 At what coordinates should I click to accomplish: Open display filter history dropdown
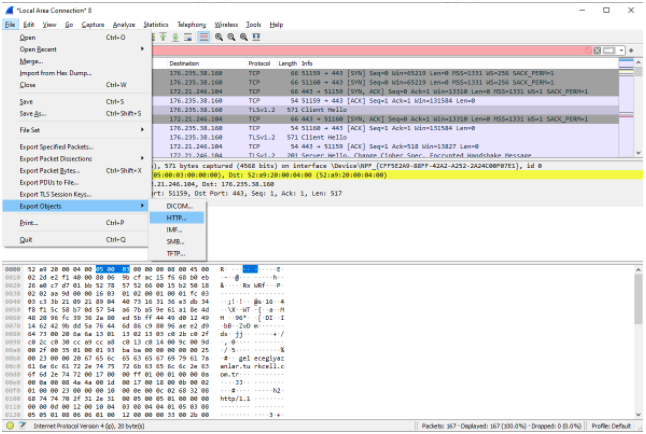point(621,50)
